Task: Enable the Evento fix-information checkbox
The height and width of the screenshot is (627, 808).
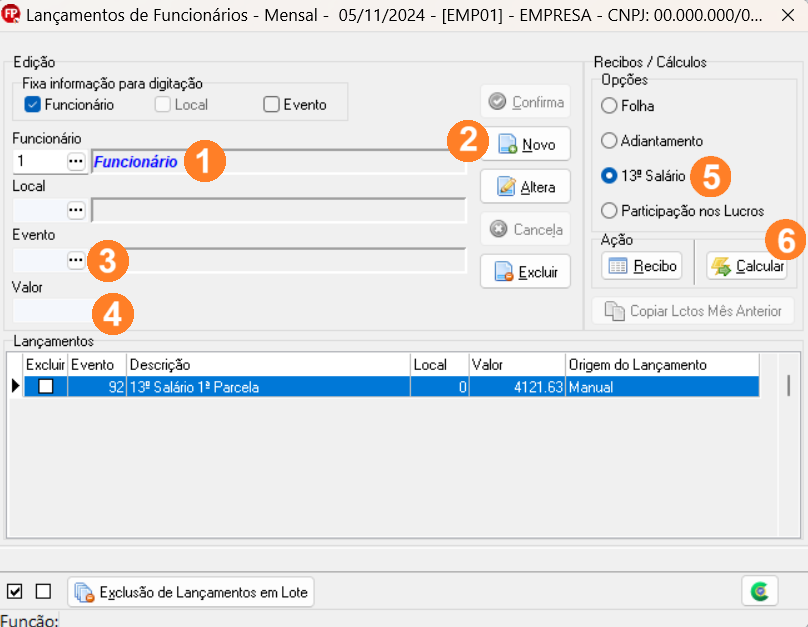Action: (270, 105)
